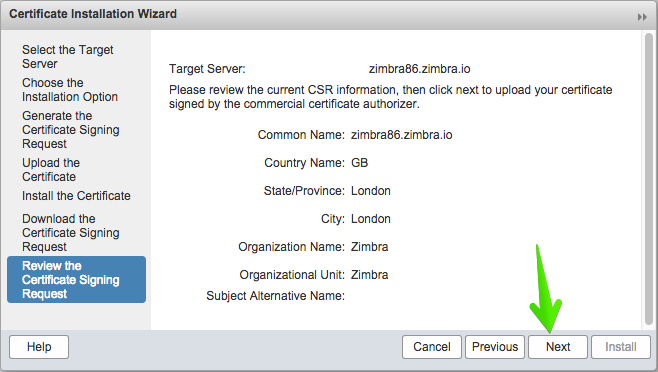Open Download the Certificate Signing Request step
Image resolution: width=658 pixels, height=372 pixels.
point(70,233)
